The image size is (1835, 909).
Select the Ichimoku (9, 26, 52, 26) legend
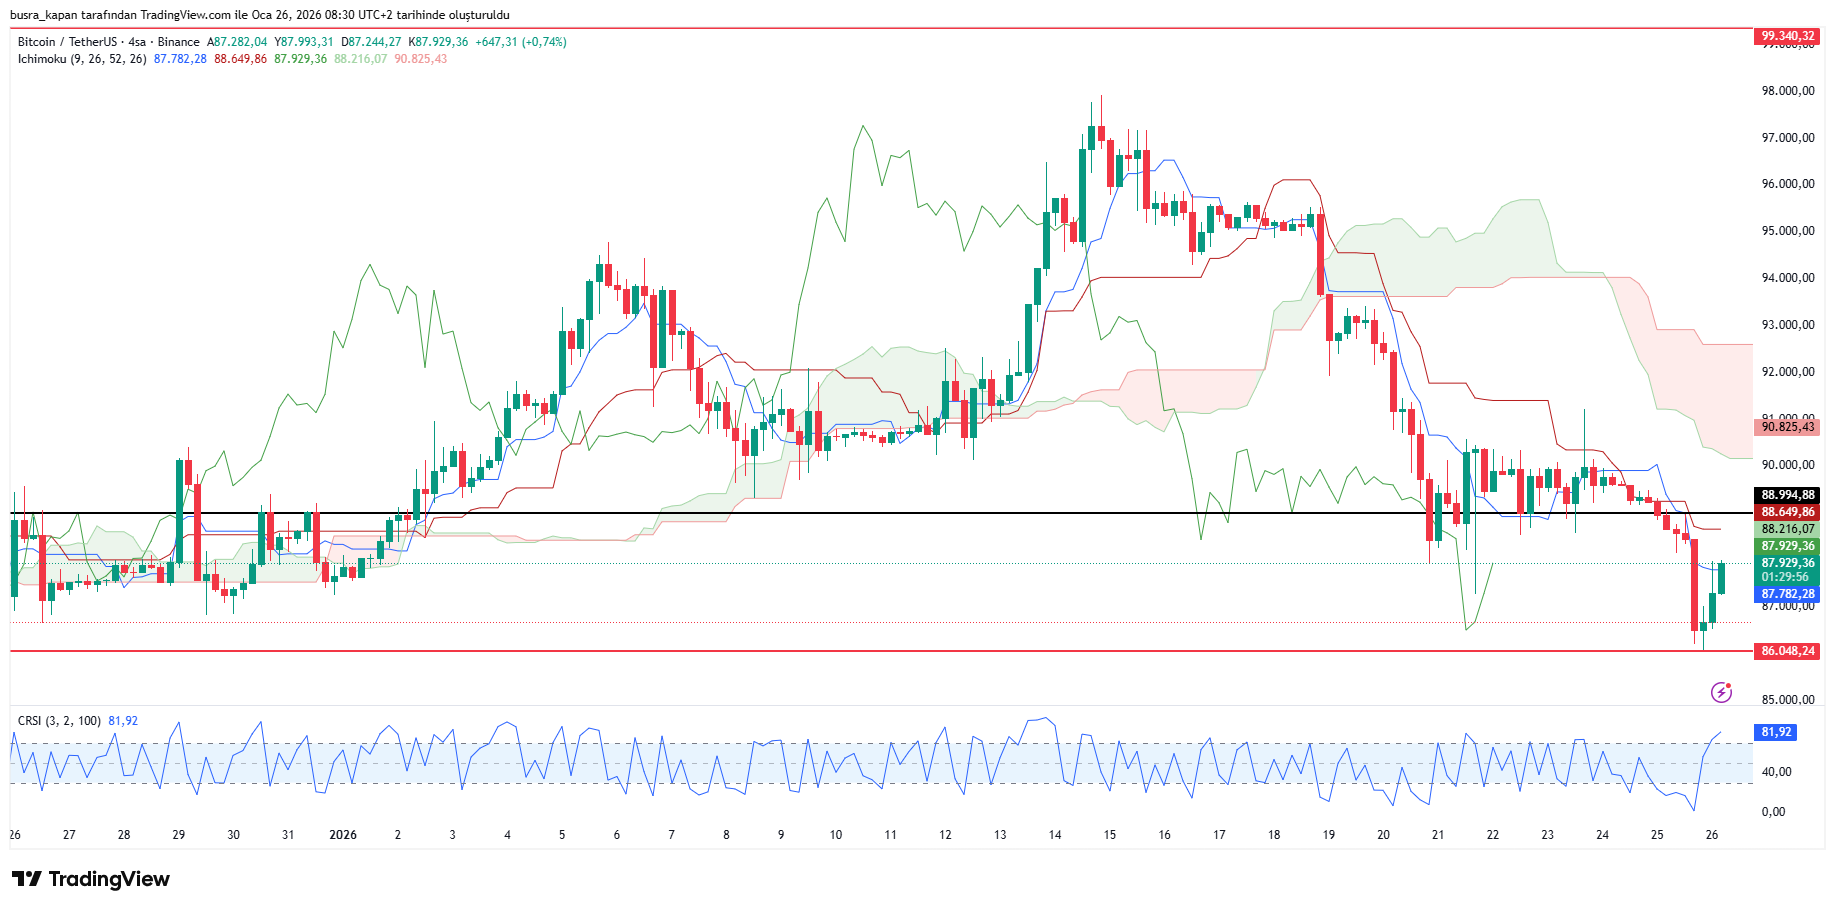tap(82, 59)
